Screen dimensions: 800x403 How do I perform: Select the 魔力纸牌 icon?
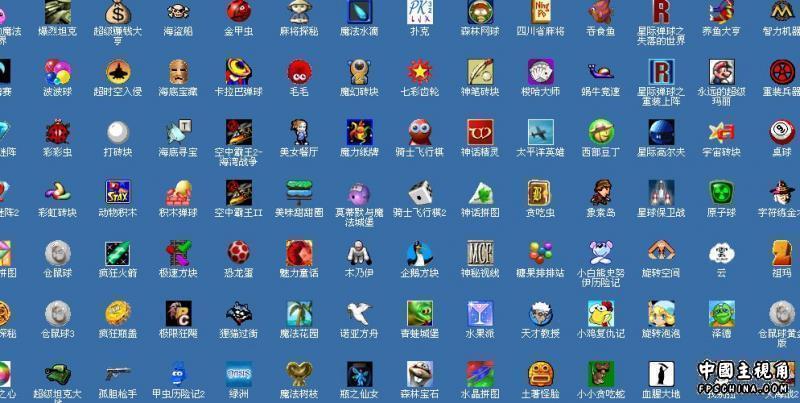point(359,132)
